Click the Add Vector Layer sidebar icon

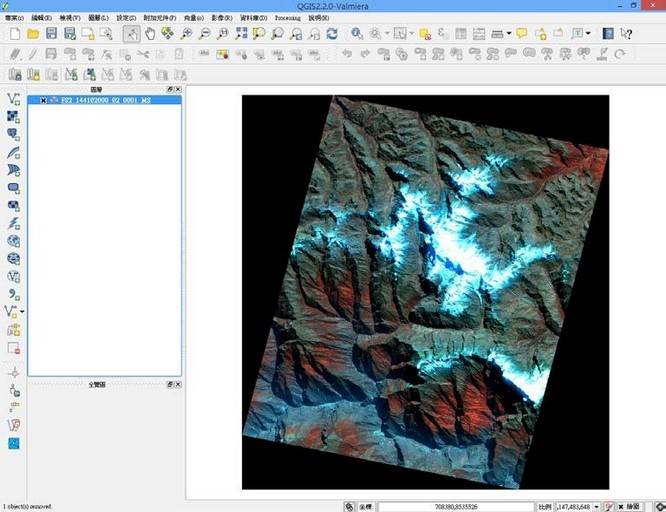click(13, 99)
